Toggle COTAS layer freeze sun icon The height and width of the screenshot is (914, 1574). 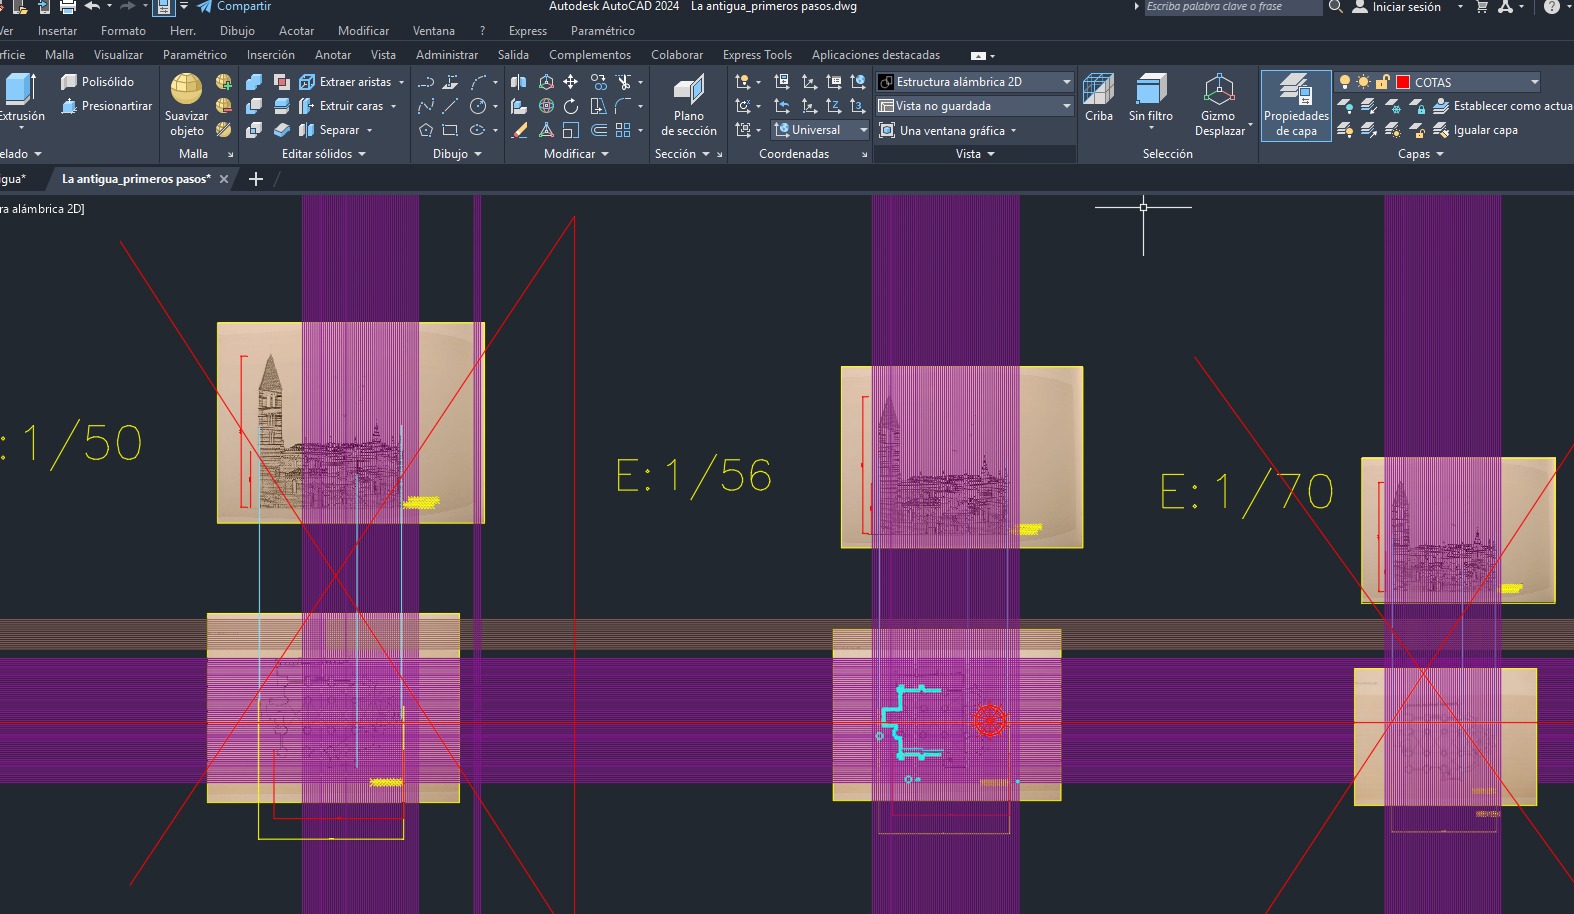tap(1364, 82)
